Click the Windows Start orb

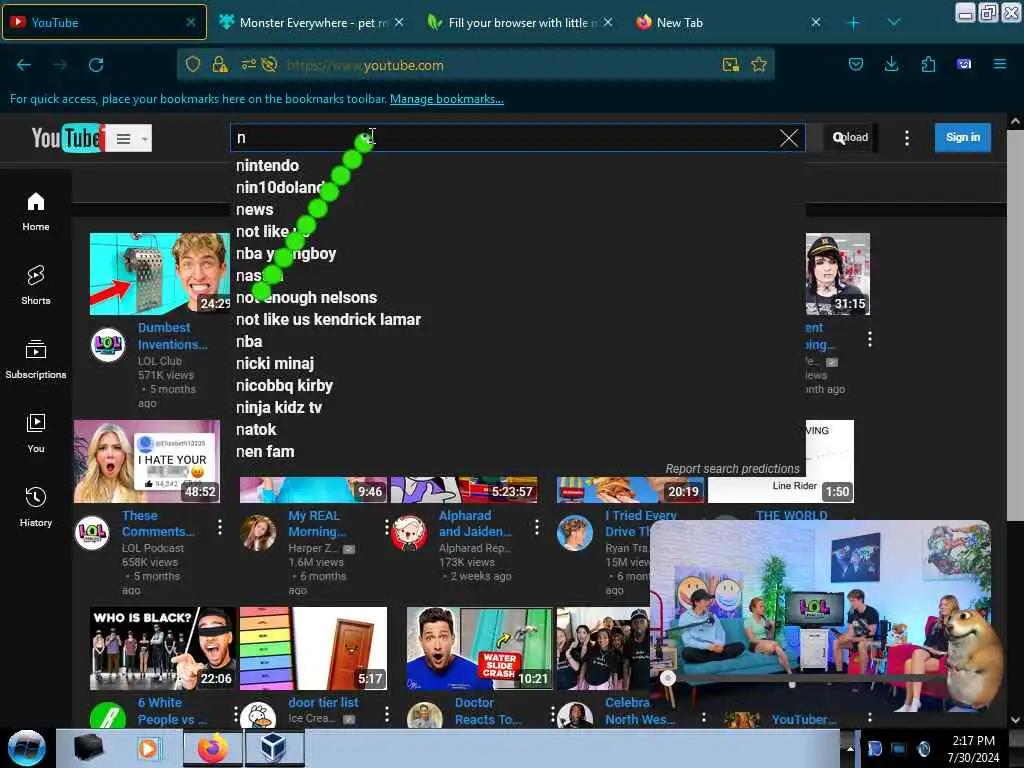[x=27, y=748]
